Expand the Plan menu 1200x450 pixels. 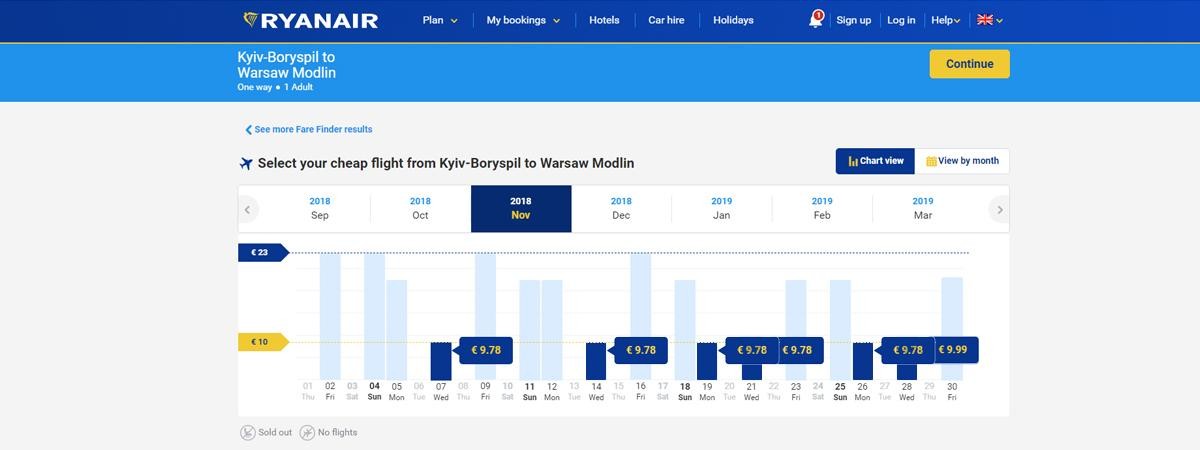[440, 20]
